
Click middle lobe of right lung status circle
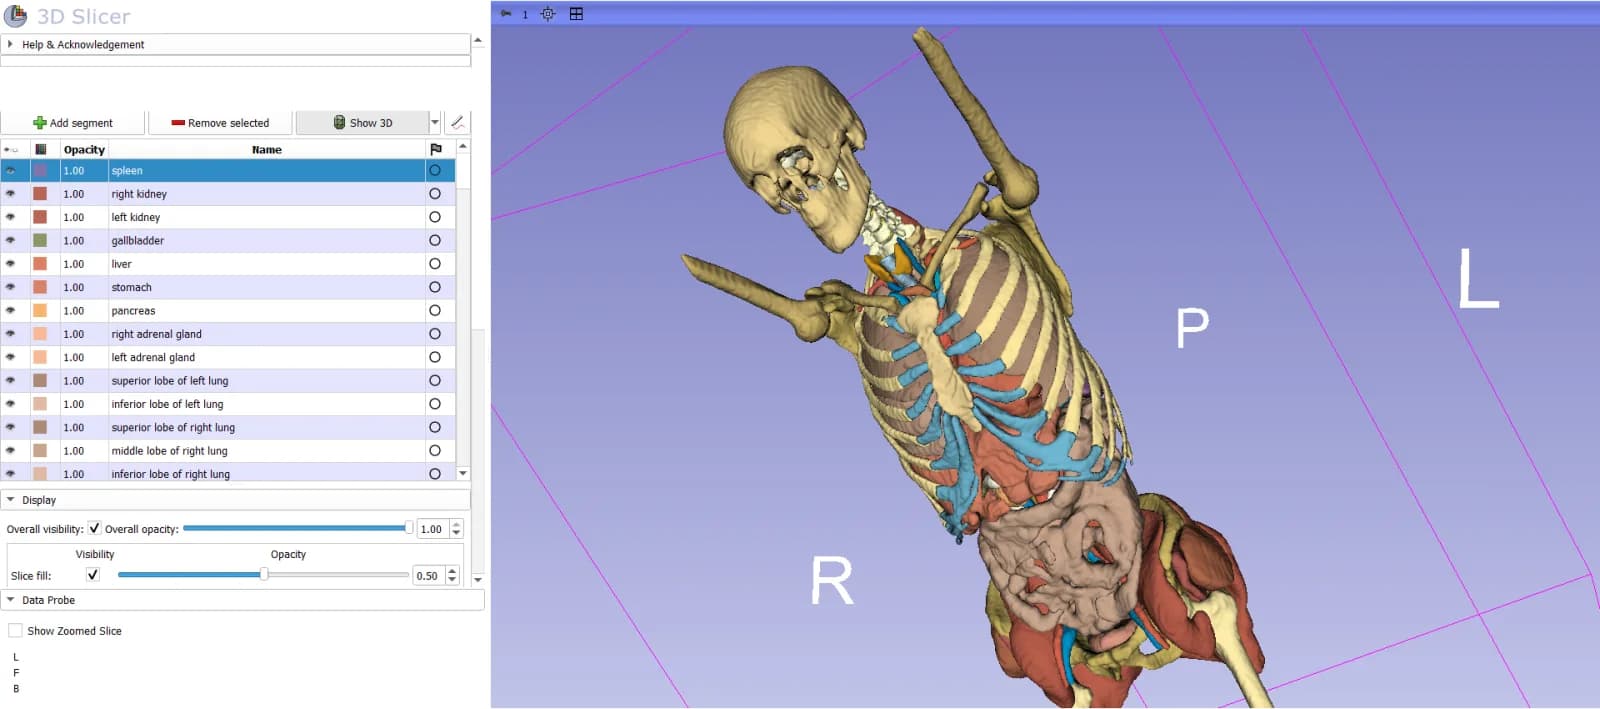tap(435, 451)
